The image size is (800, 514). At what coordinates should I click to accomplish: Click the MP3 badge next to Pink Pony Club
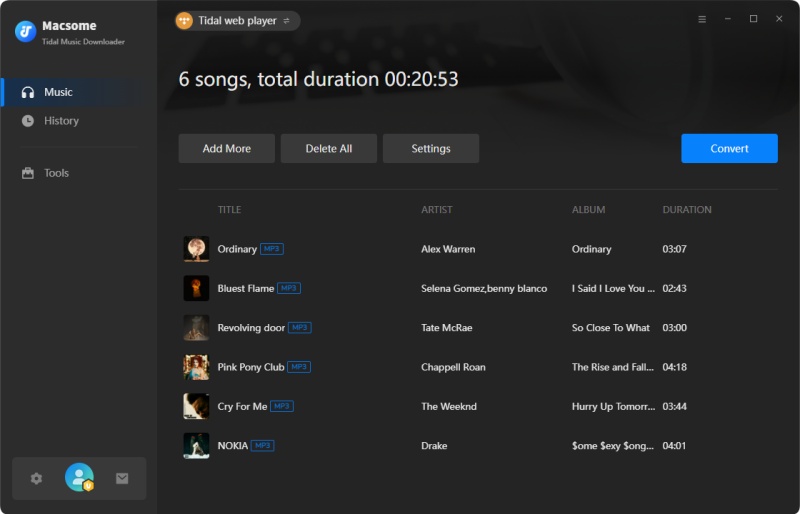click(x=299, y=367)
